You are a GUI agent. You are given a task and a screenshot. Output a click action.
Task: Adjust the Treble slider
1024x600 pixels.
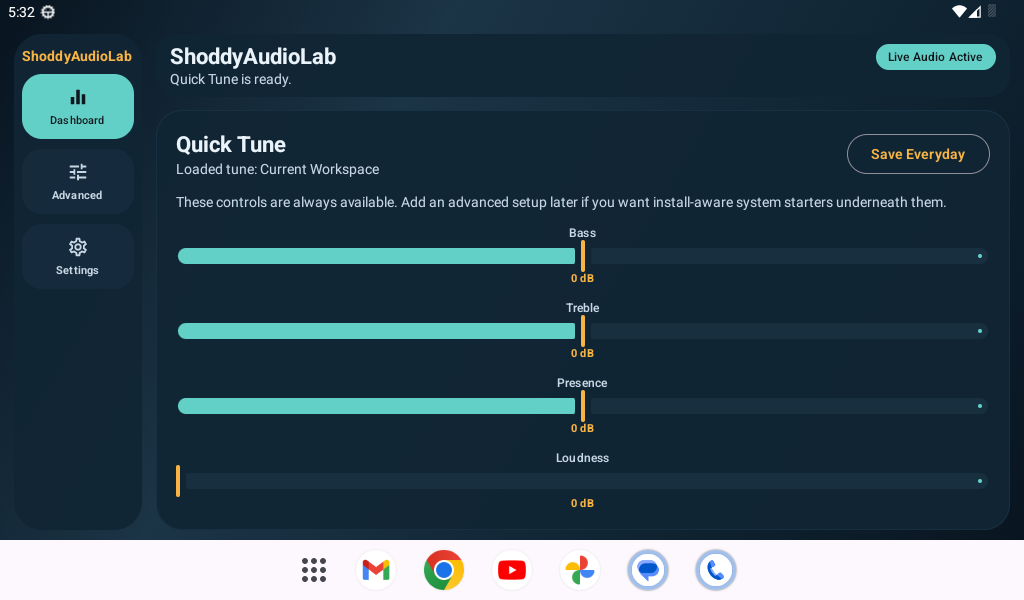tap(582, 331)
